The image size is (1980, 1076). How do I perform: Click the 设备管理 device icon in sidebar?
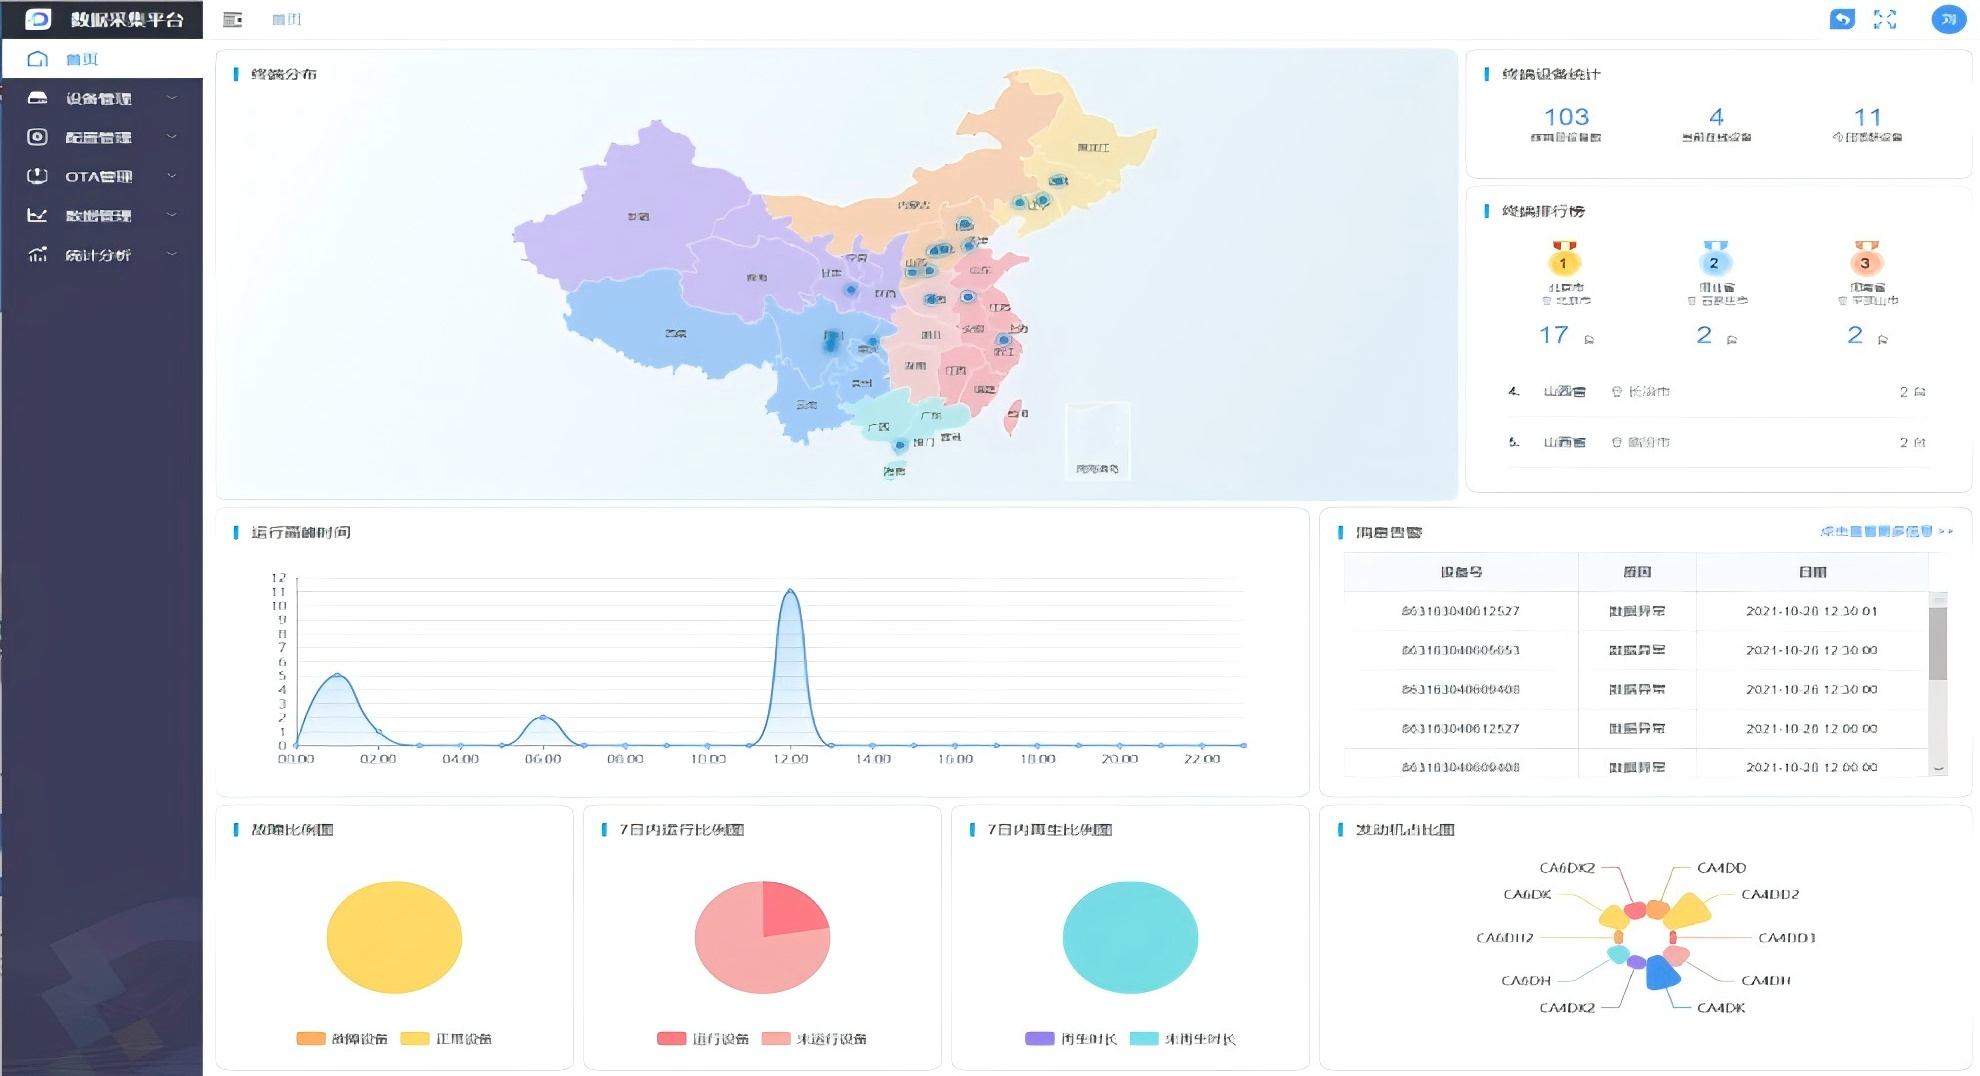[x=37, y=97]
